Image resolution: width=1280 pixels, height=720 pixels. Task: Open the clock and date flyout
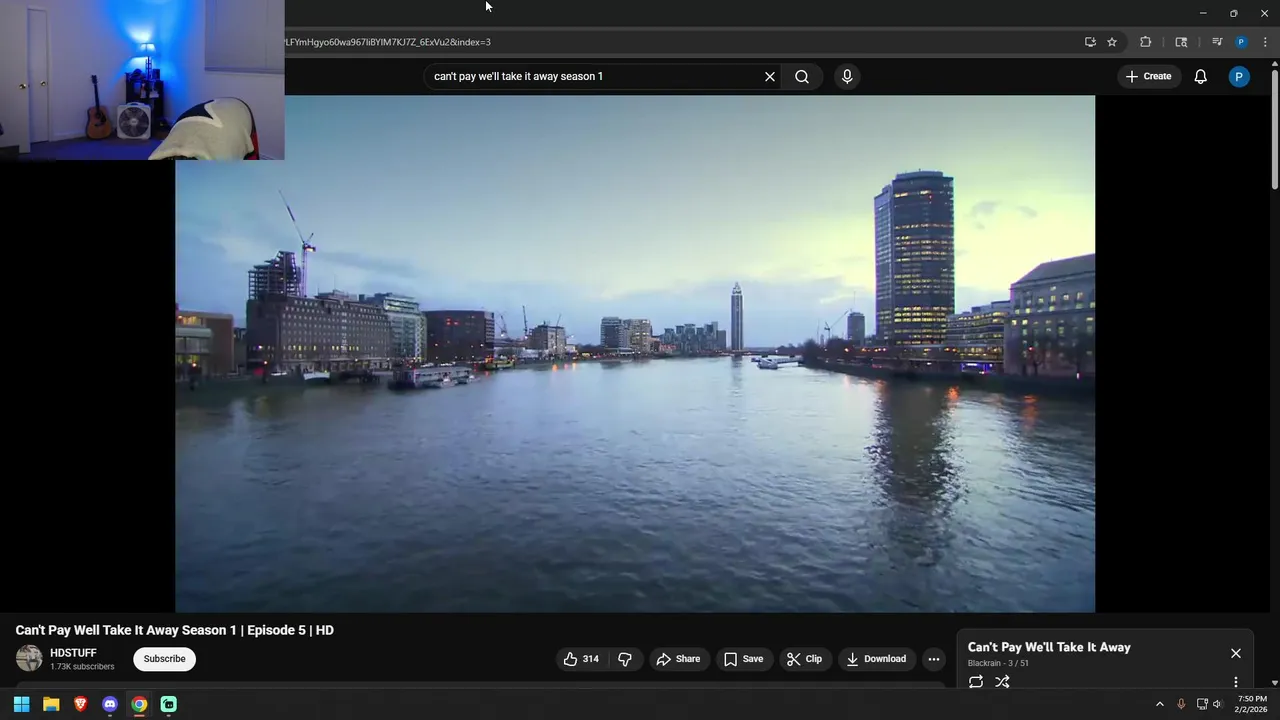[x=1252, y=704]
